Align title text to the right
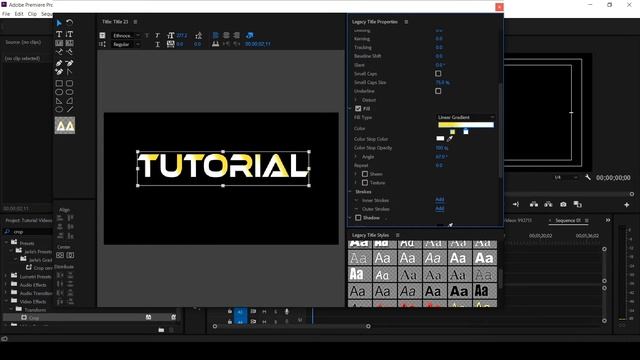This screenshot has height=360, width=640. [x=237, y=35]
